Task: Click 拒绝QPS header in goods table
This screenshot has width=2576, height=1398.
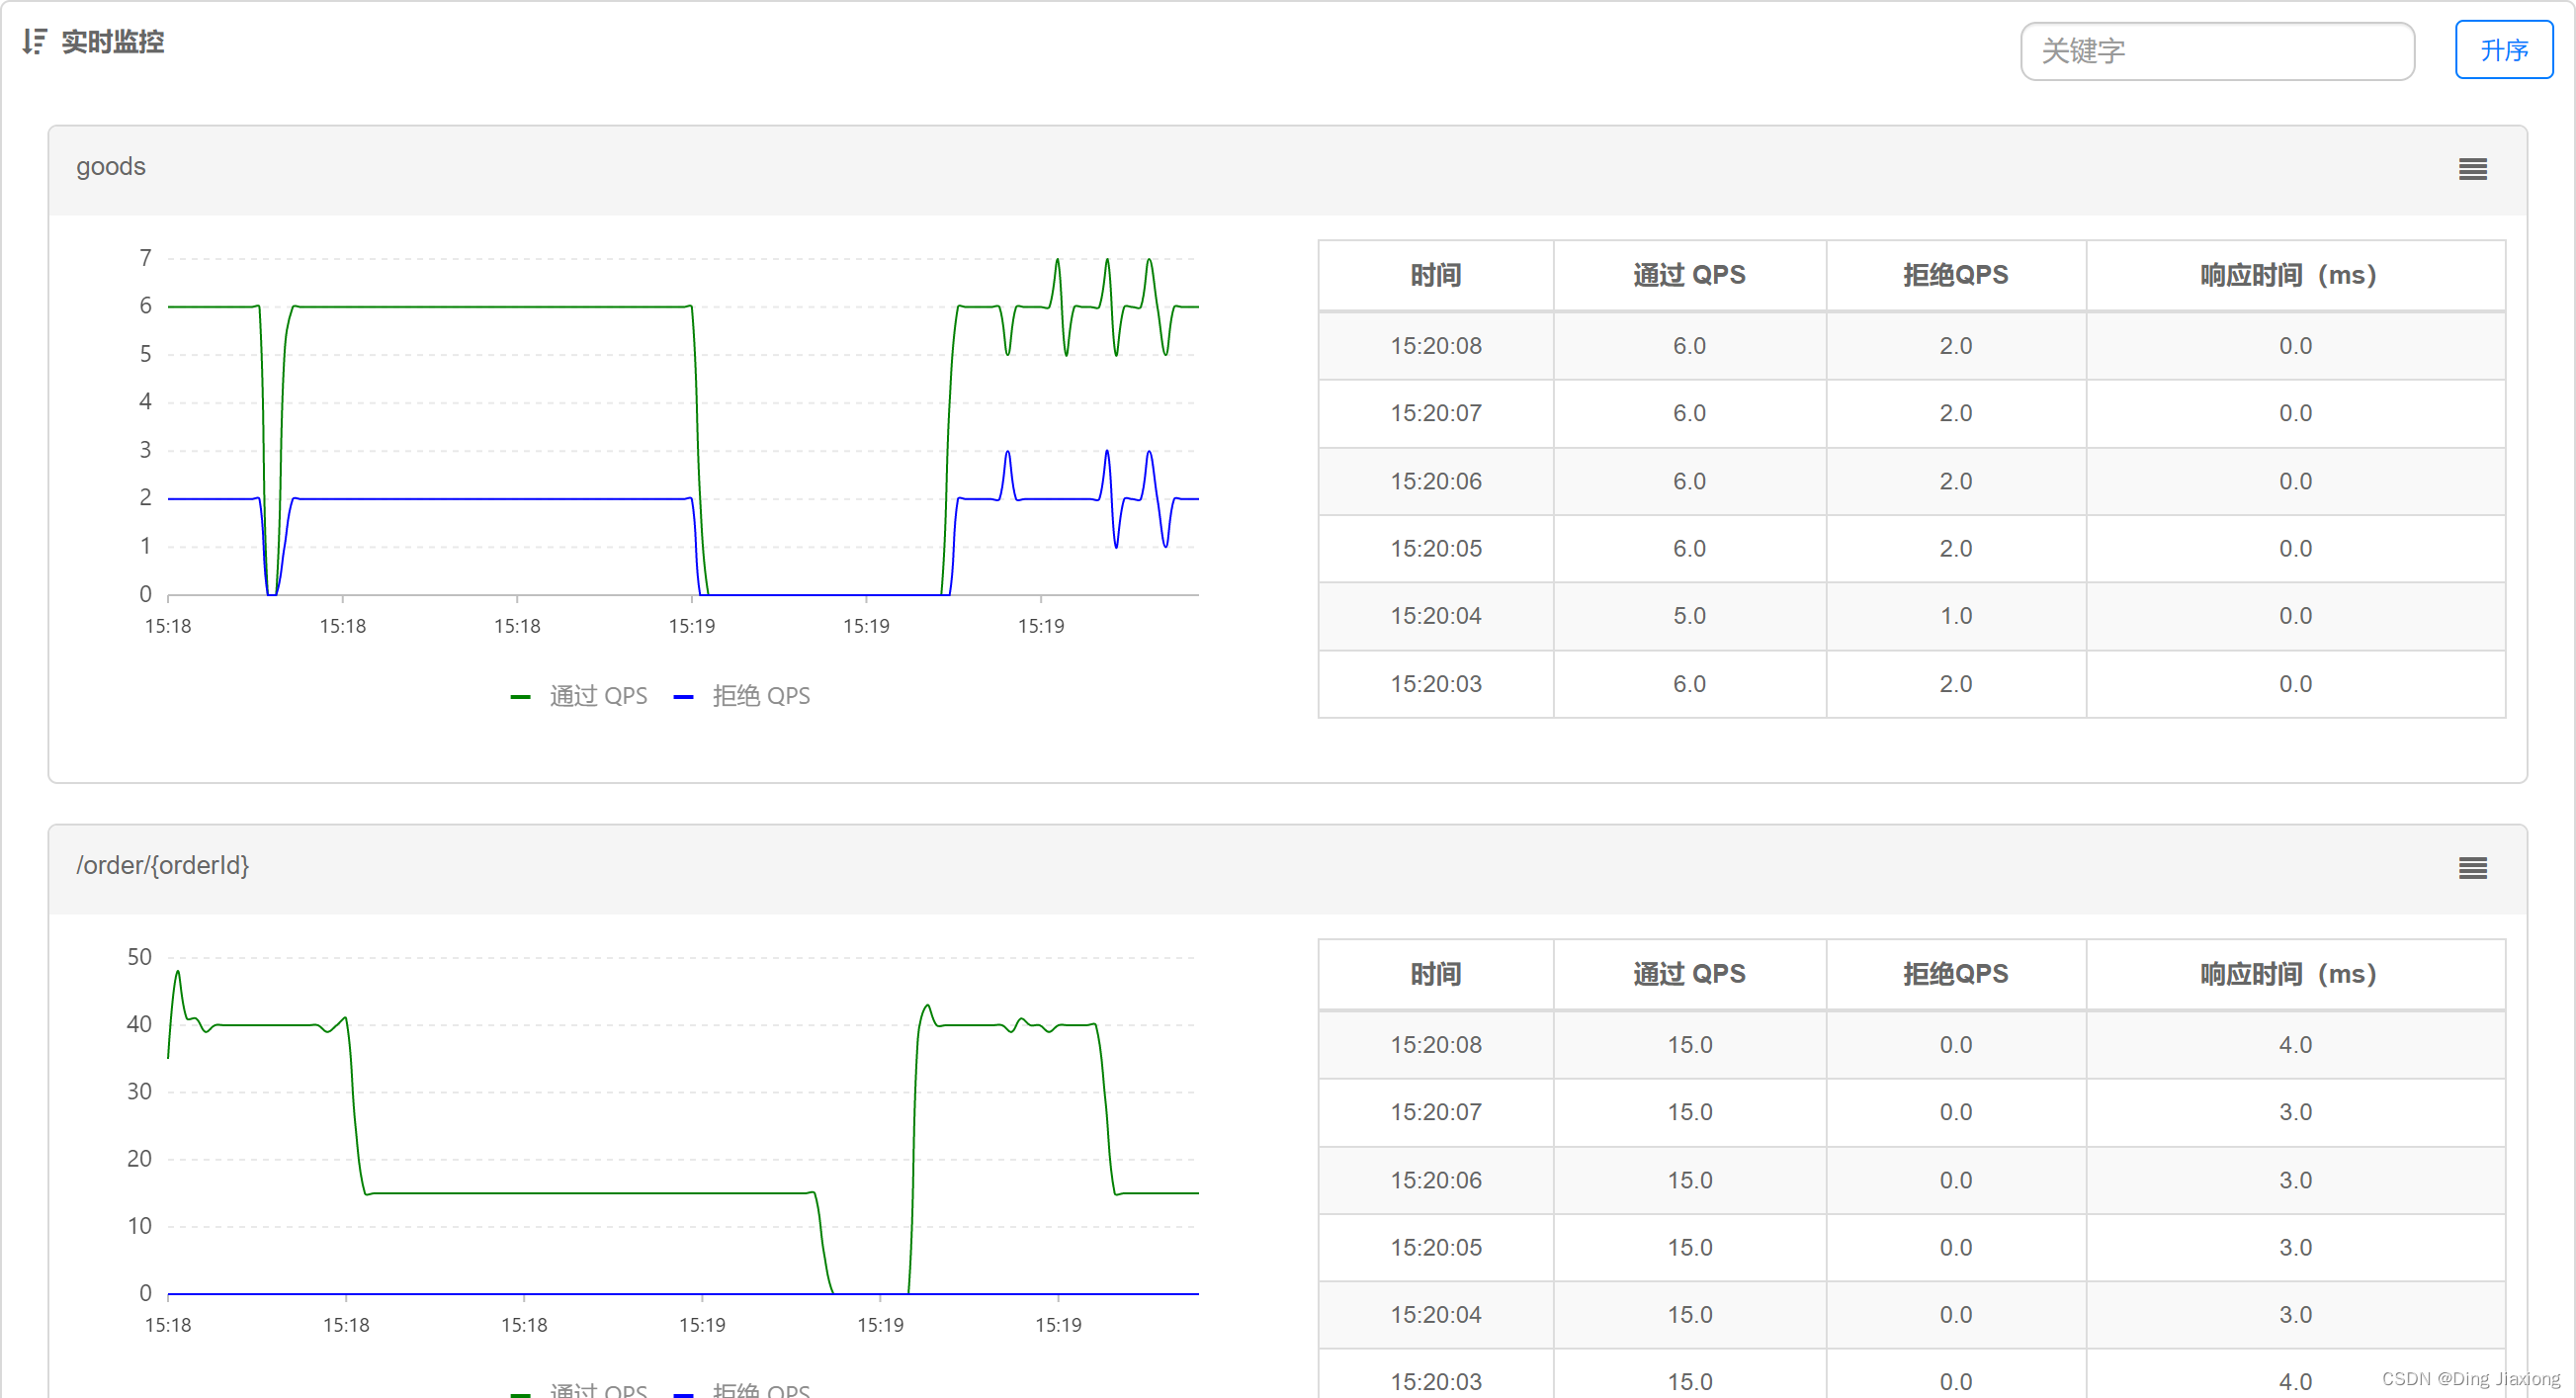Action: pos(1955,275)
